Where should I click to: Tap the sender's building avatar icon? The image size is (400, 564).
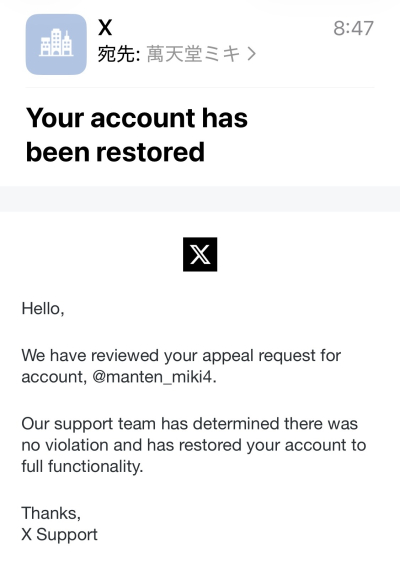pyautogui.click(x=56, y=44)
